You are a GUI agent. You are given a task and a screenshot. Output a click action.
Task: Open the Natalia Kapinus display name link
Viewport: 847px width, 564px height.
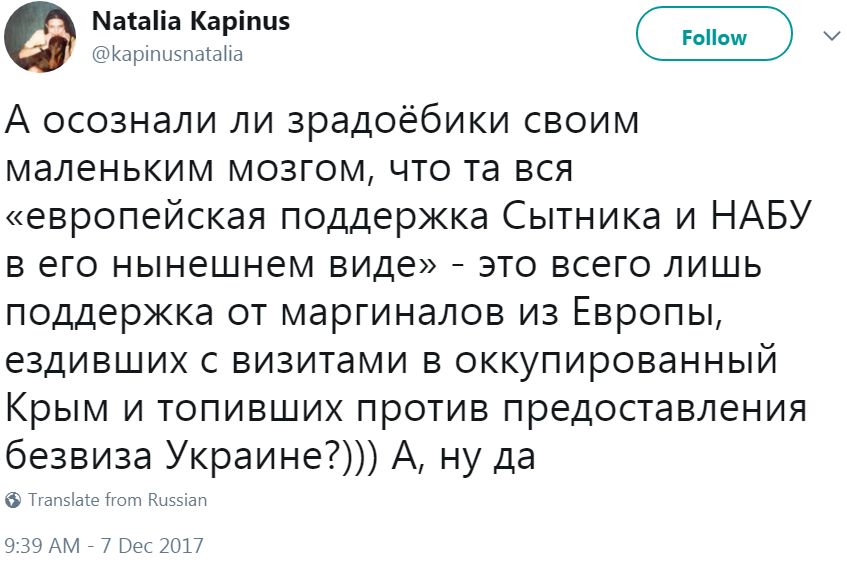pyautogui.click(x=191, y=22)
